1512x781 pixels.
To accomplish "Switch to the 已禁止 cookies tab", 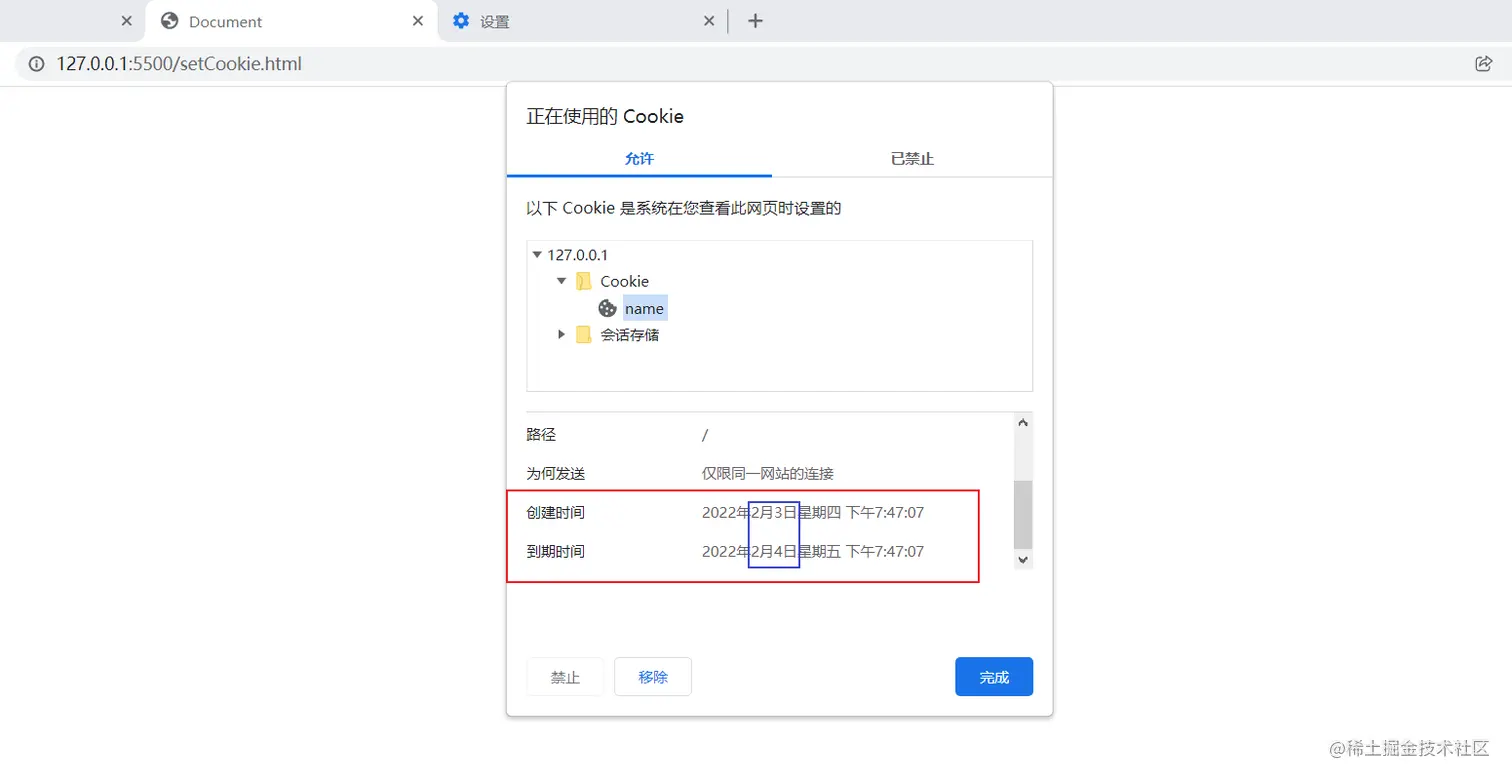I will (911, 158).
